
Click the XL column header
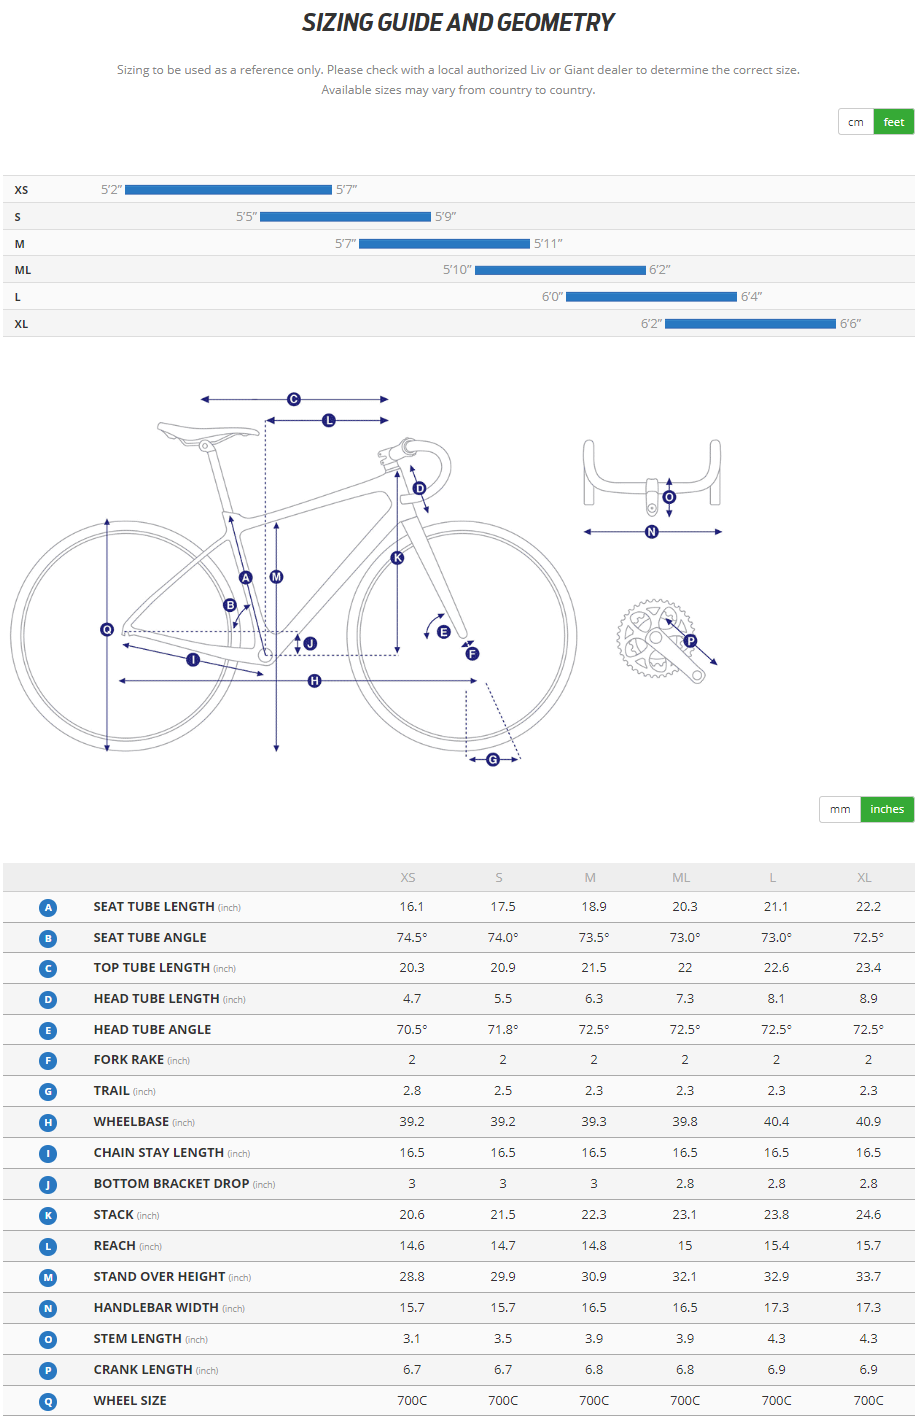864,878
